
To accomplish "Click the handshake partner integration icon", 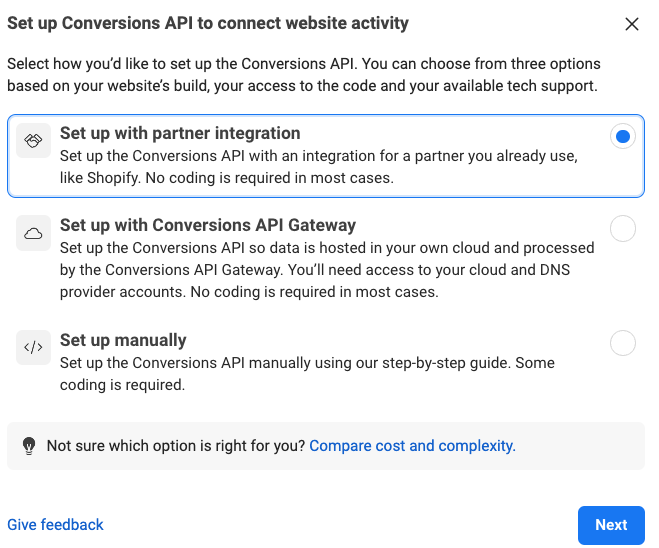I will pos(34,141).
